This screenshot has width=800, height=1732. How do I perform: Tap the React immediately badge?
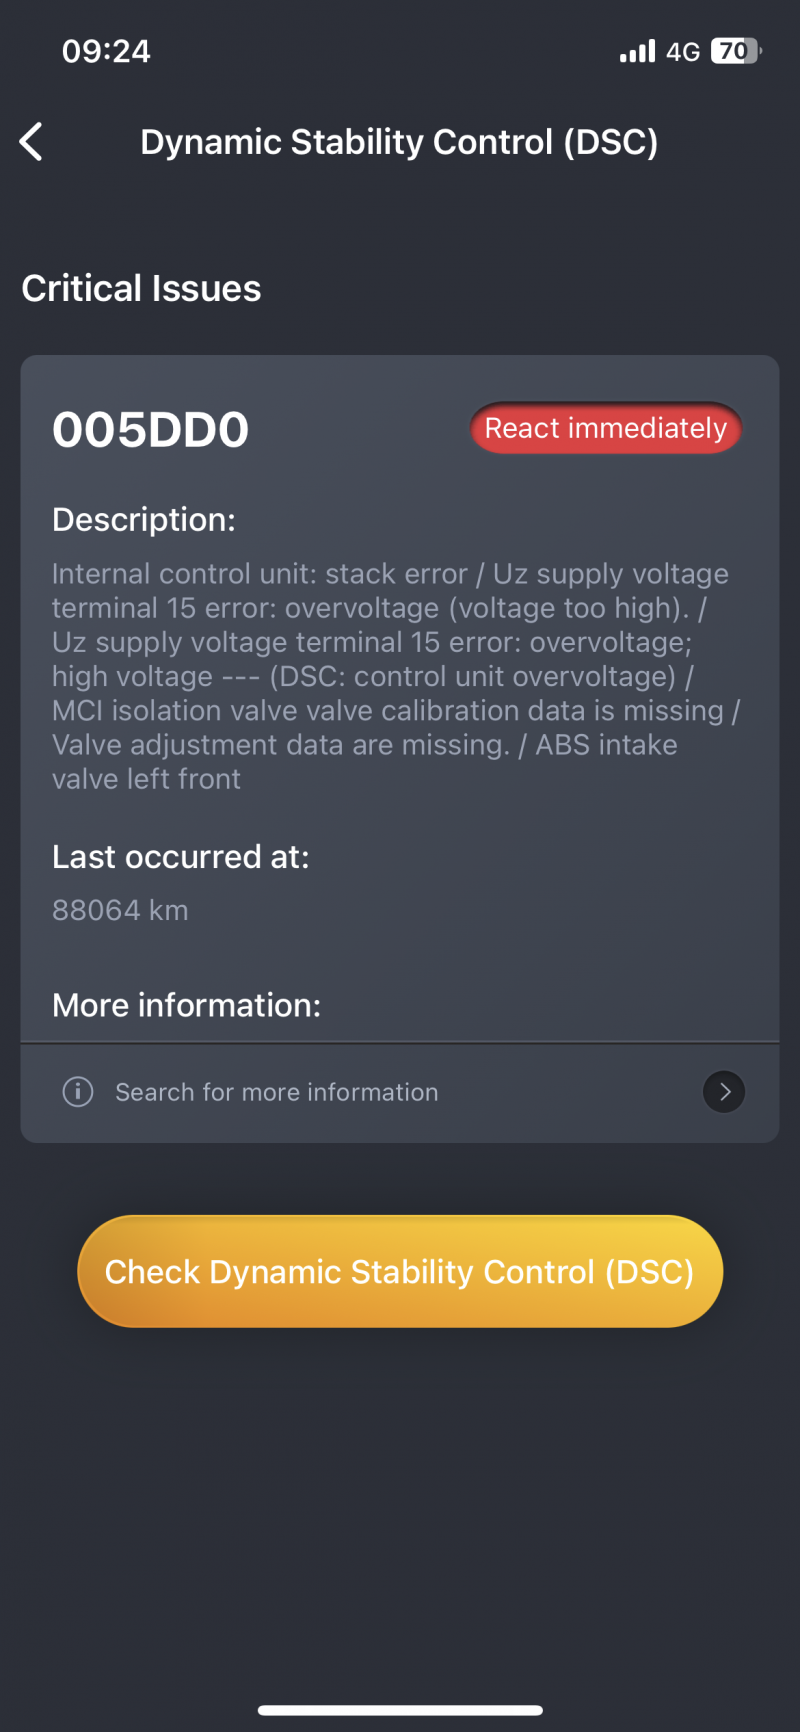click(x=606, y=428)
